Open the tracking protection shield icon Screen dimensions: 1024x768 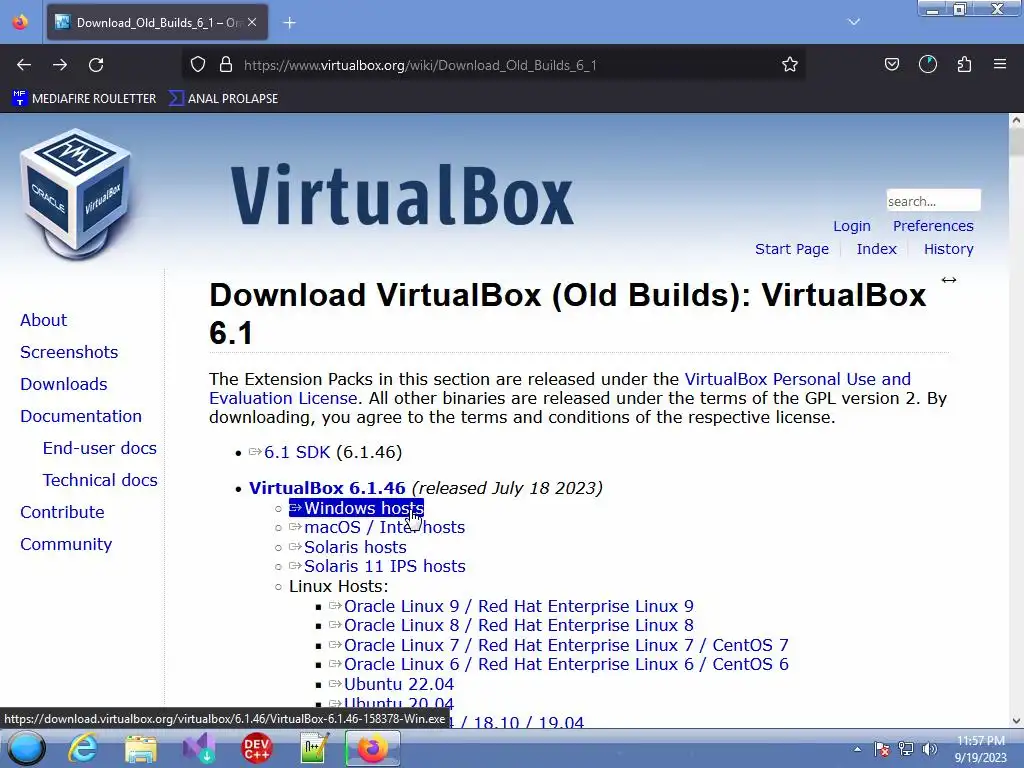click(198, 65)
